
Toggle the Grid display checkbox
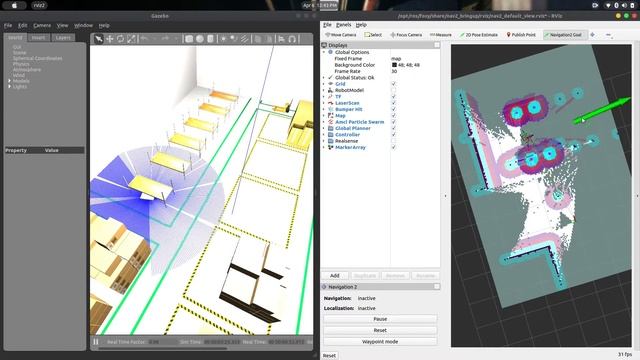click(393, 84)
